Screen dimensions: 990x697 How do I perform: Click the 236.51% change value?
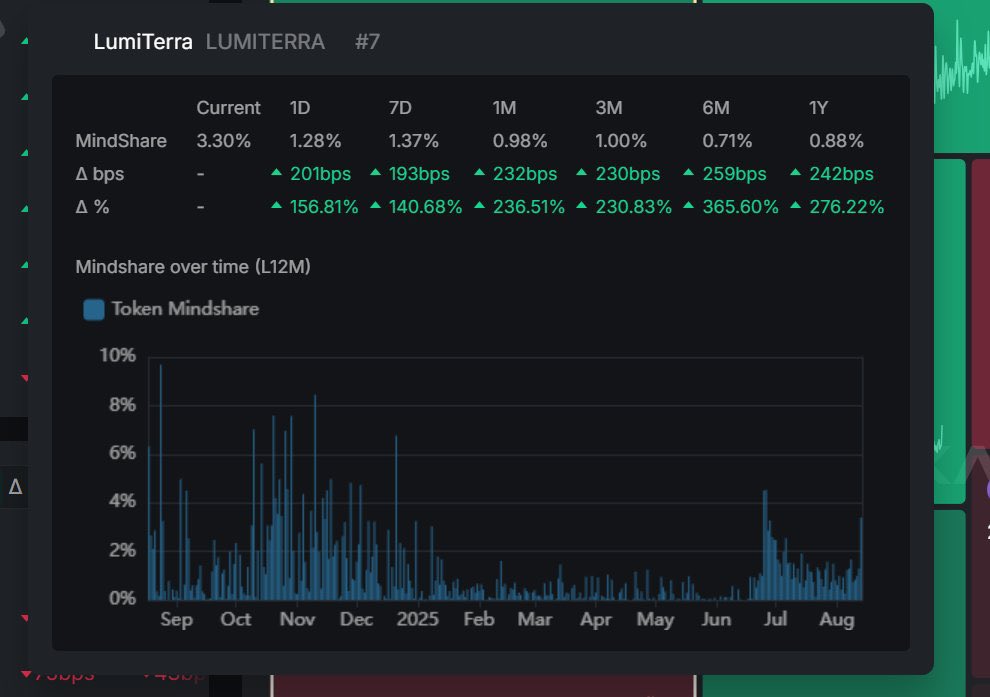[x=528, y=206]
